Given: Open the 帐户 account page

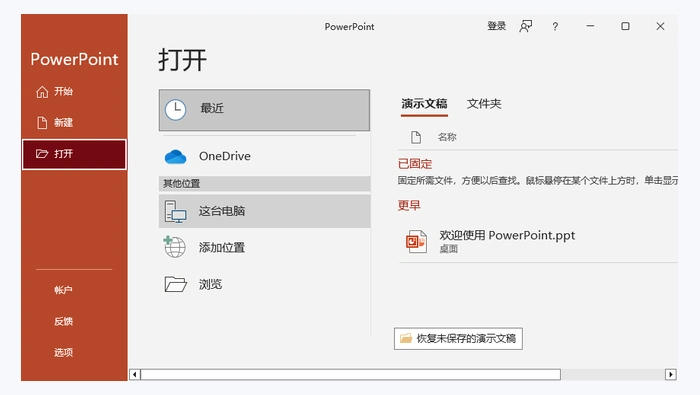Looking at the screenshot, I should pyautogui.click(x=63, y=290).
